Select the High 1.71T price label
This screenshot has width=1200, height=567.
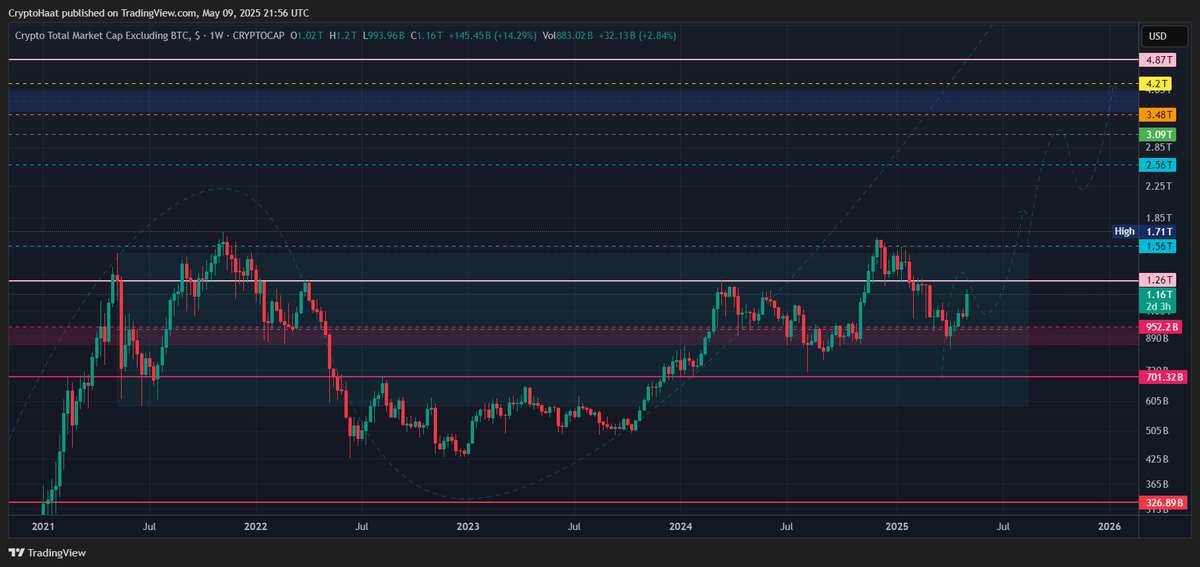[1145, 231]
